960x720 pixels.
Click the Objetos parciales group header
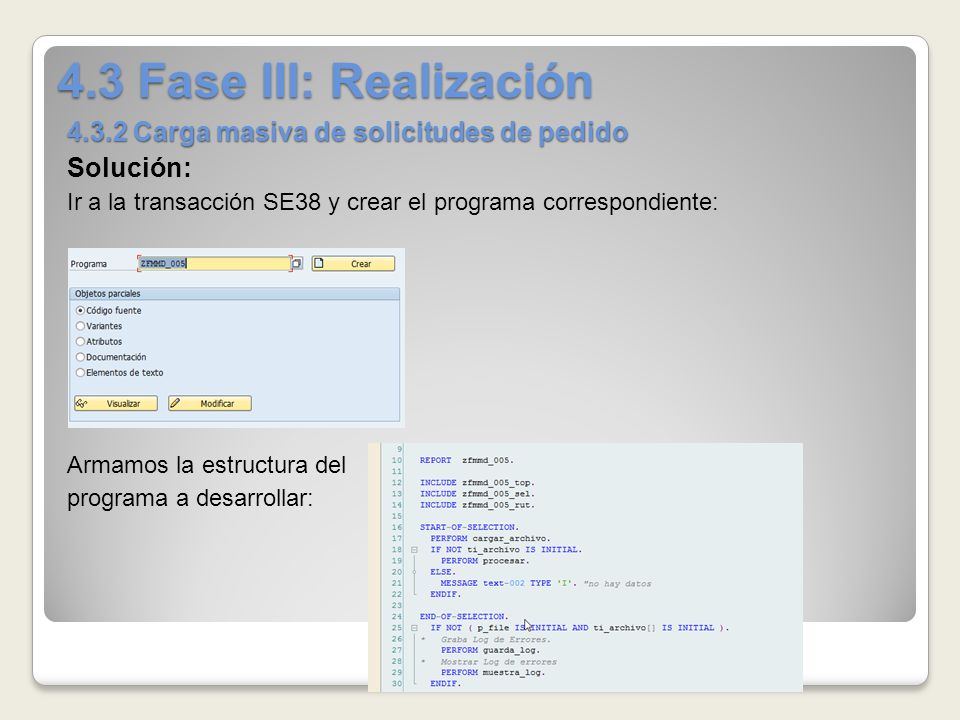click(234, 294)
